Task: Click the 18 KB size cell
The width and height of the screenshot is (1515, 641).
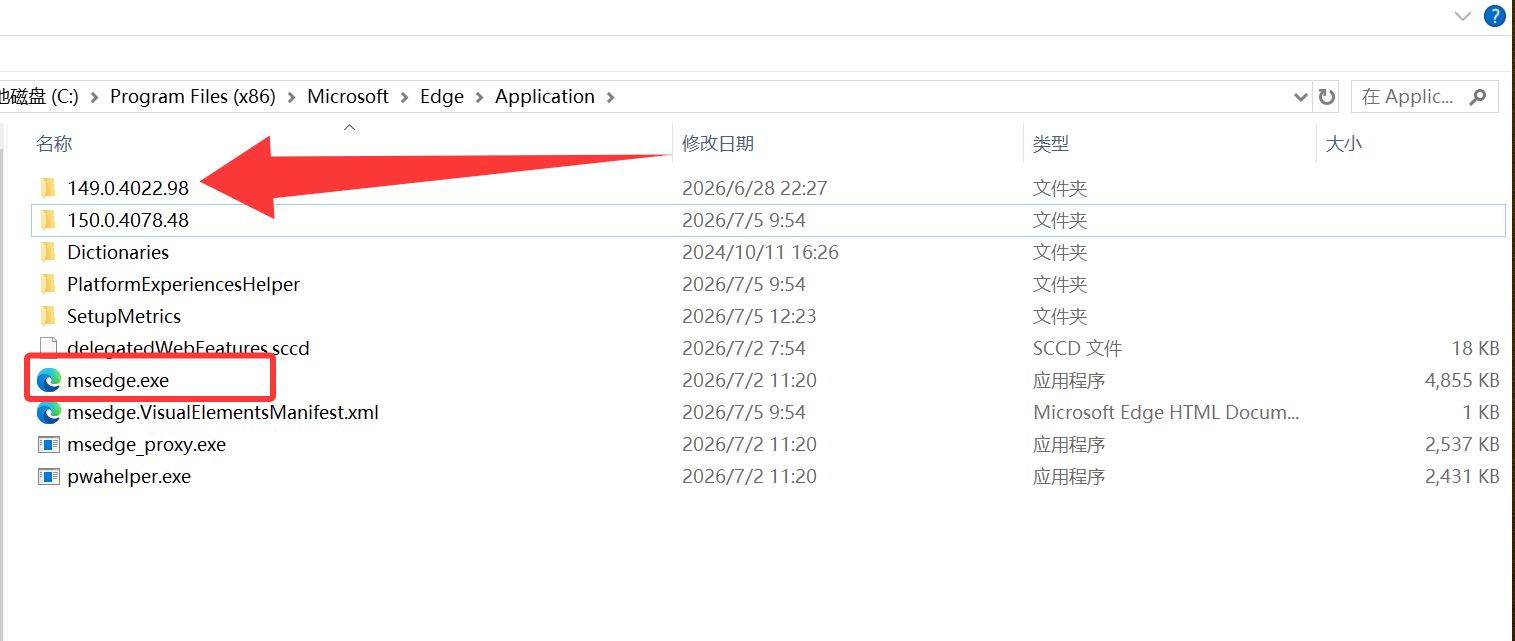Action: [x=1474, y=348]
